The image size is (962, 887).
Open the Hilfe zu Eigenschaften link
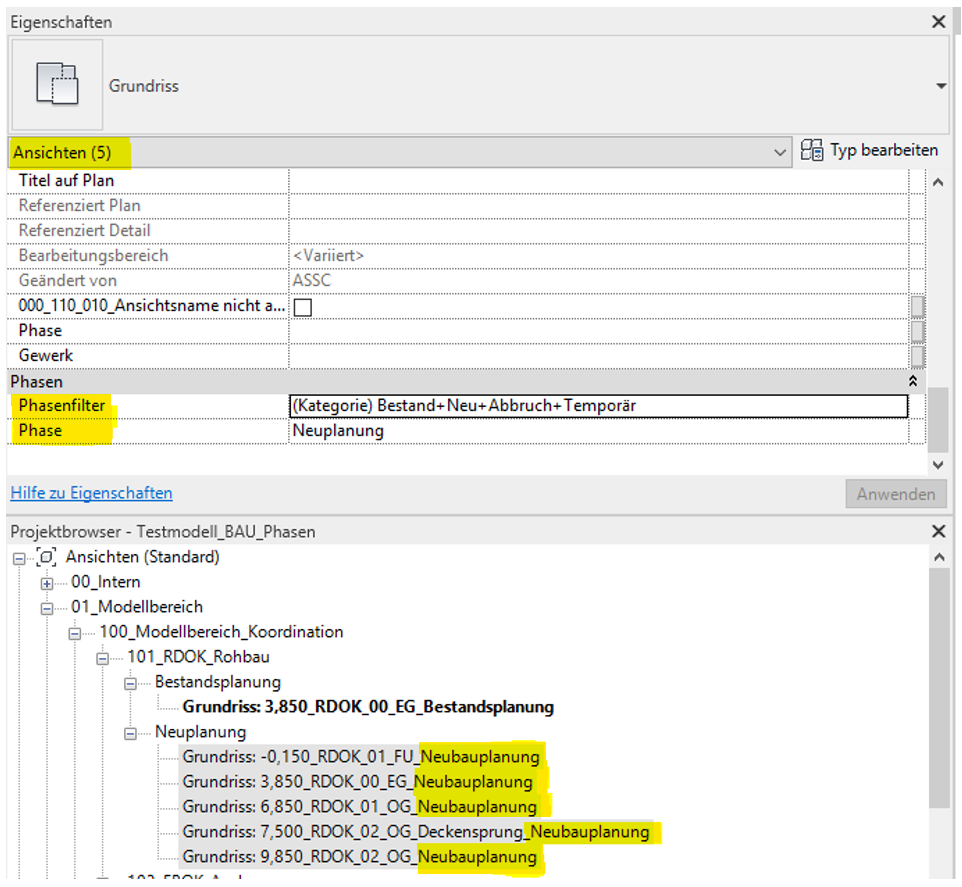click(91, 493)
